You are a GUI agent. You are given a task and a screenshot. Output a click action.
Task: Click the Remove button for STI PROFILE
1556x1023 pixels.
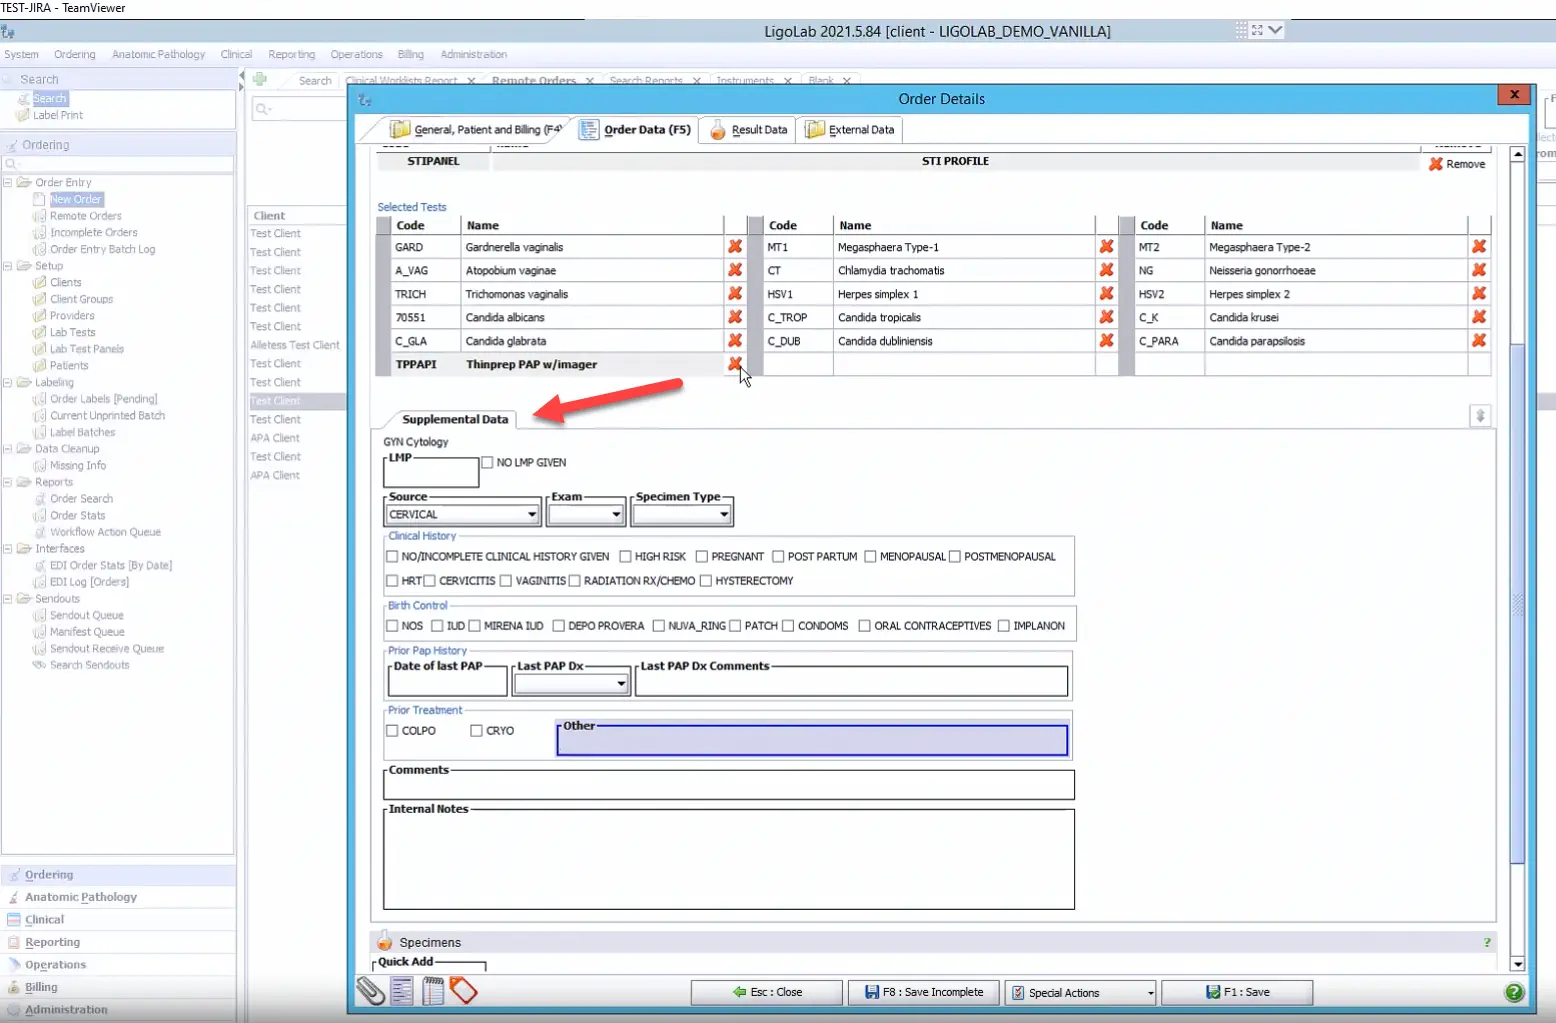(x=1457, y=164)
